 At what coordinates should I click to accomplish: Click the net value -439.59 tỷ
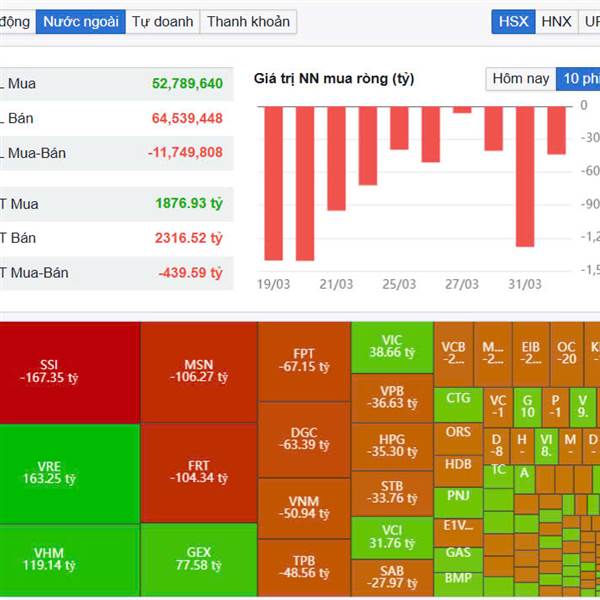[190, 273]
